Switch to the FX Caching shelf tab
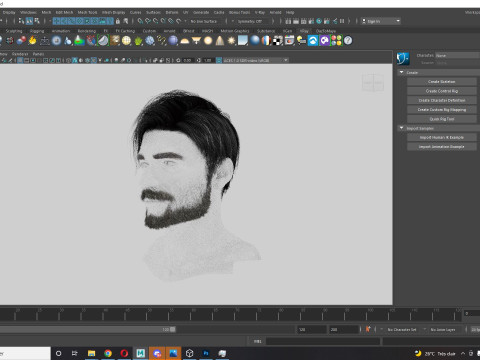The image size is (480, 360). 125,31
